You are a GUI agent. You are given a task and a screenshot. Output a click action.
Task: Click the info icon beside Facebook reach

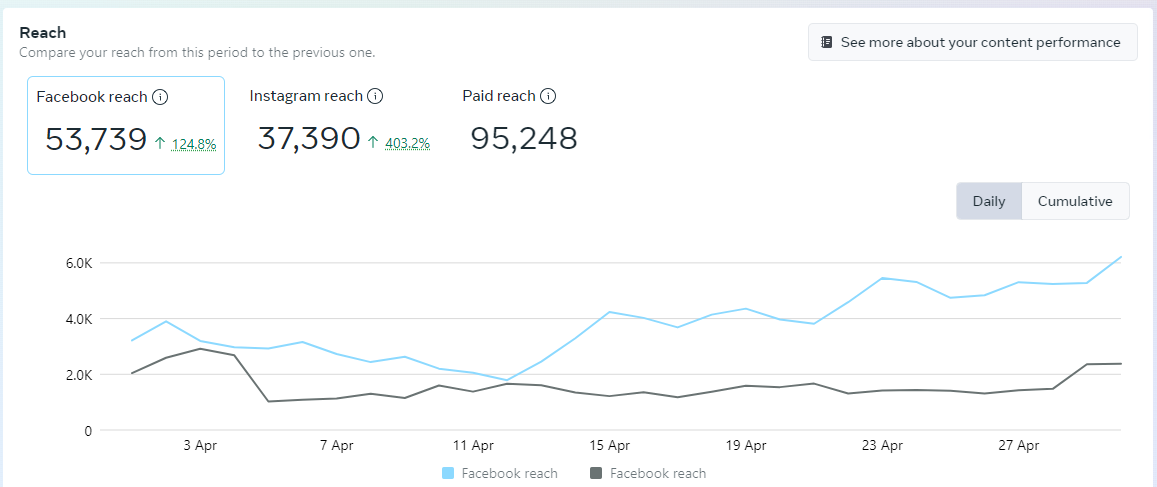(x=160, y=97)
